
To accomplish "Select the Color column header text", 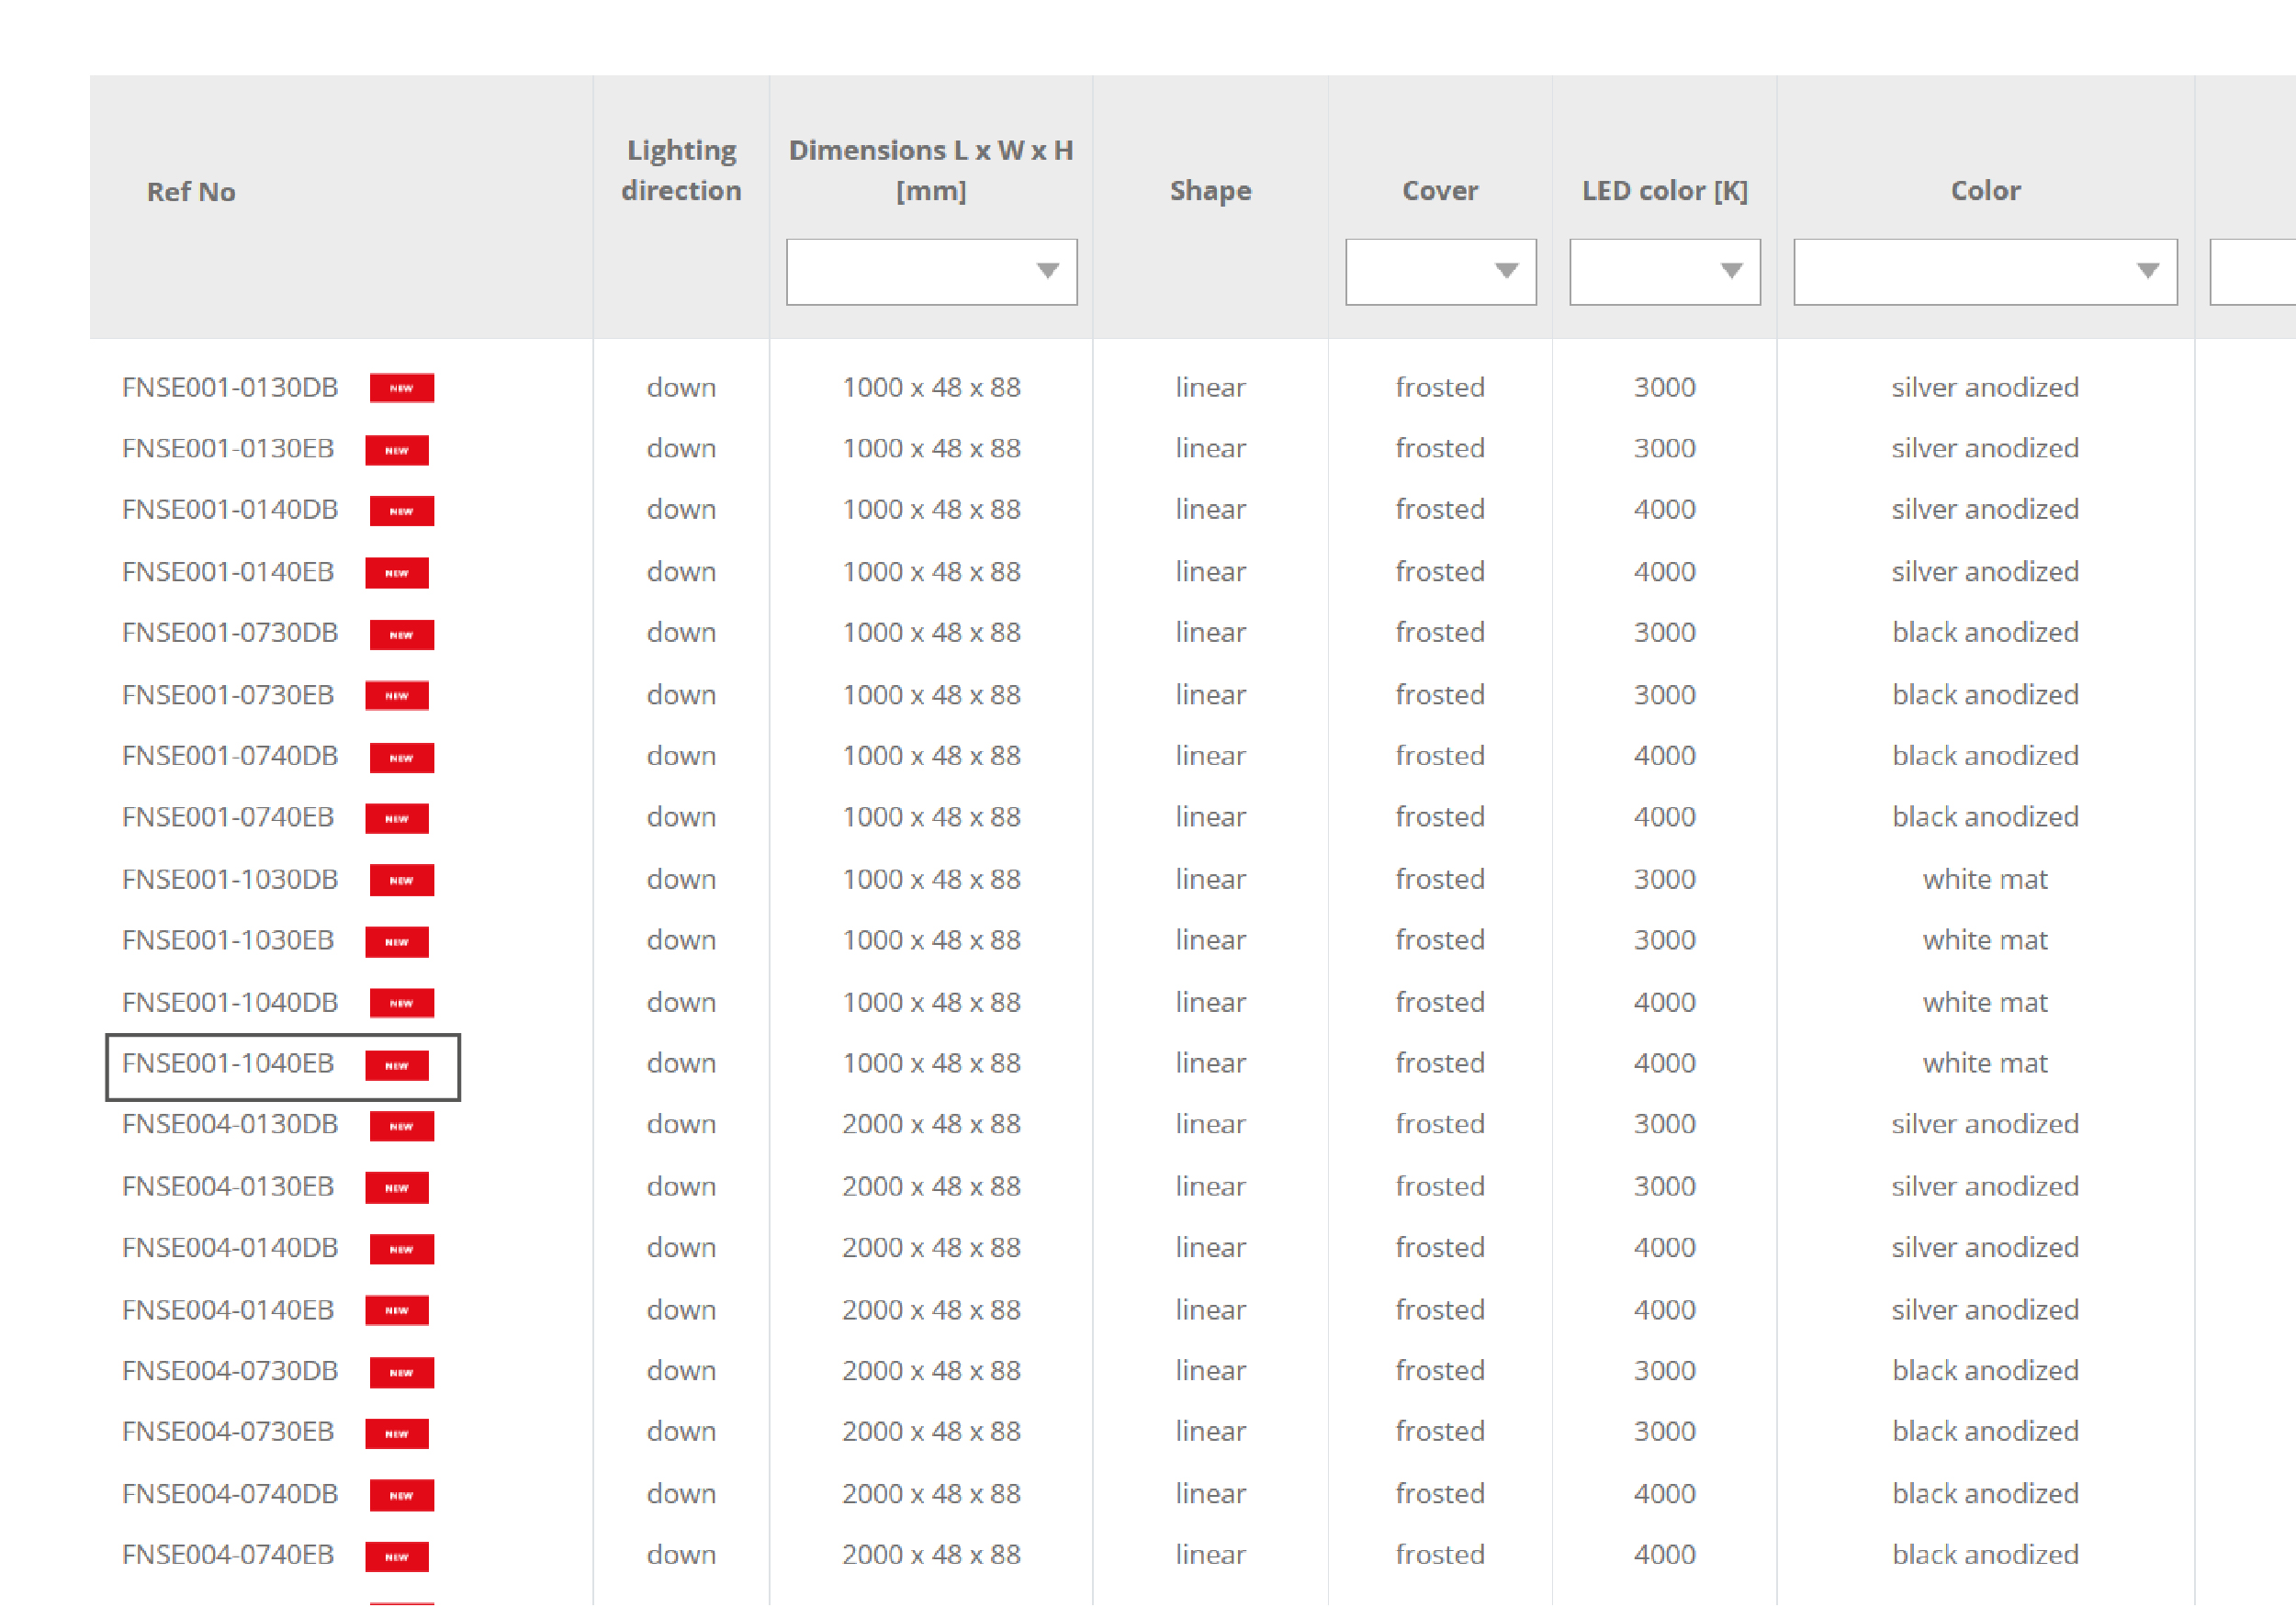I will [x=1985, y=190].
